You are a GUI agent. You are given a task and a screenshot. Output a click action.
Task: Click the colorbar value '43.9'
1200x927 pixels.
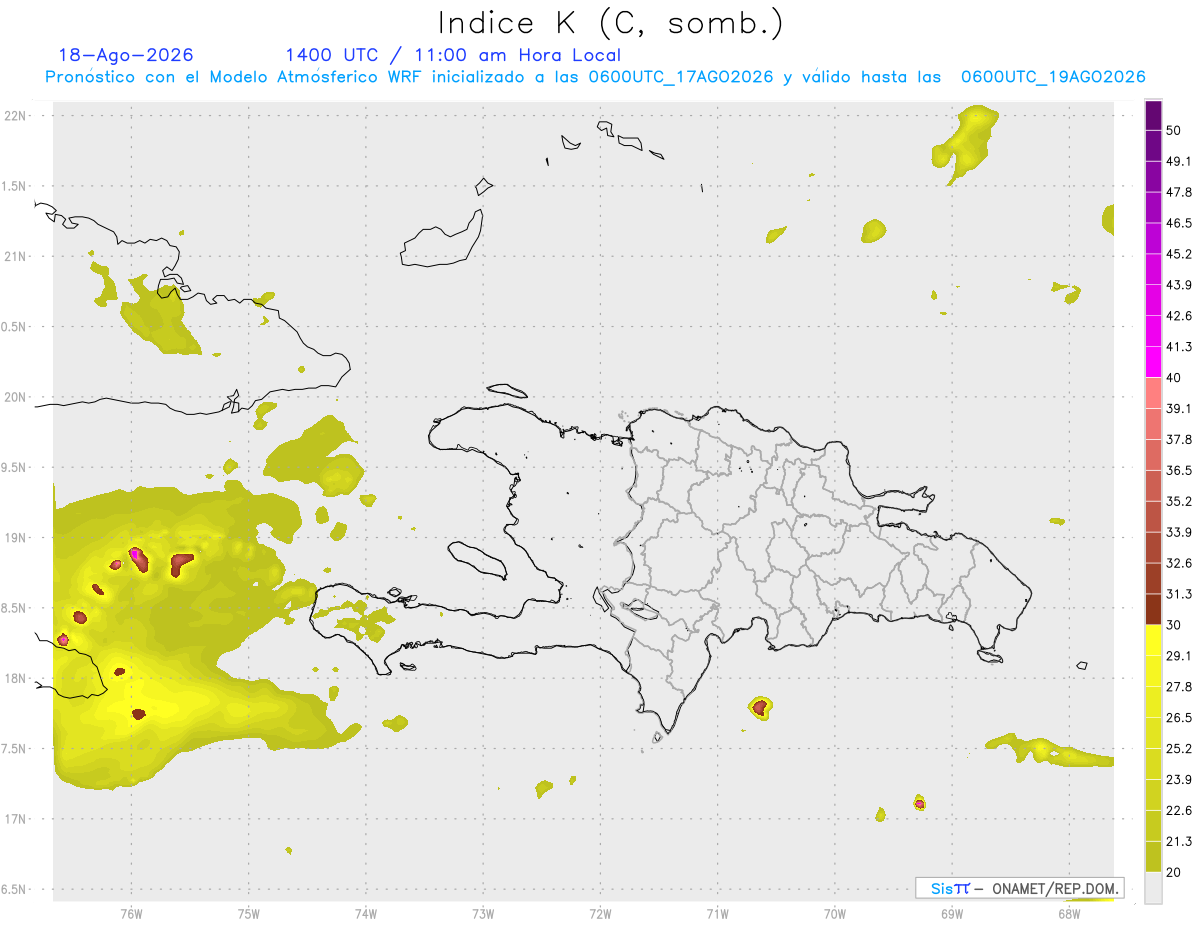(1179, 285)
